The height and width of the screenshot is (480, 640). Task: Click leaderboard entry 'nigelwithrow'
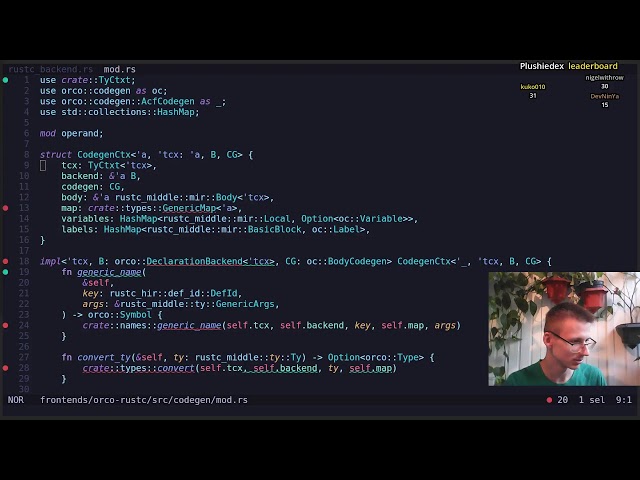pos(604,78)
